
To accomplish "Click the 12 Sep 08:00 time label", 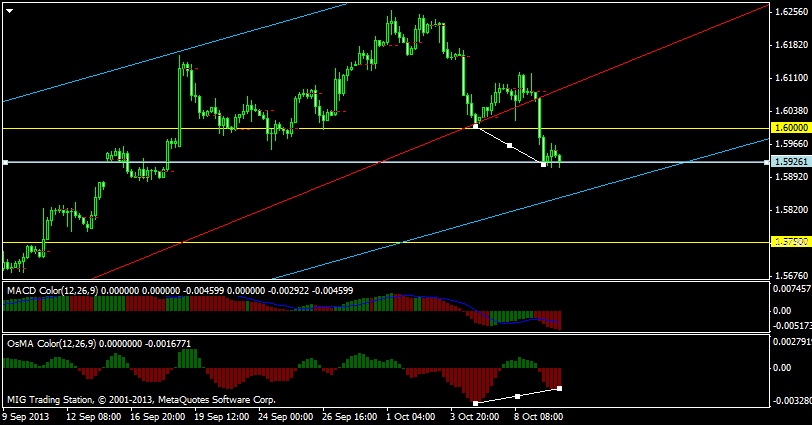I will pos(94,417).
